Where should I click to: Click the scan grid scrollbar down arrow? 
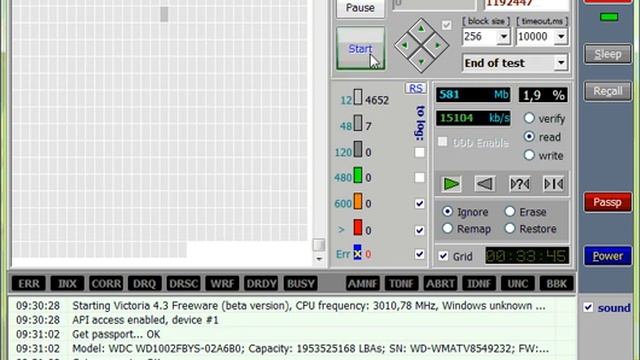pos(319,259)
